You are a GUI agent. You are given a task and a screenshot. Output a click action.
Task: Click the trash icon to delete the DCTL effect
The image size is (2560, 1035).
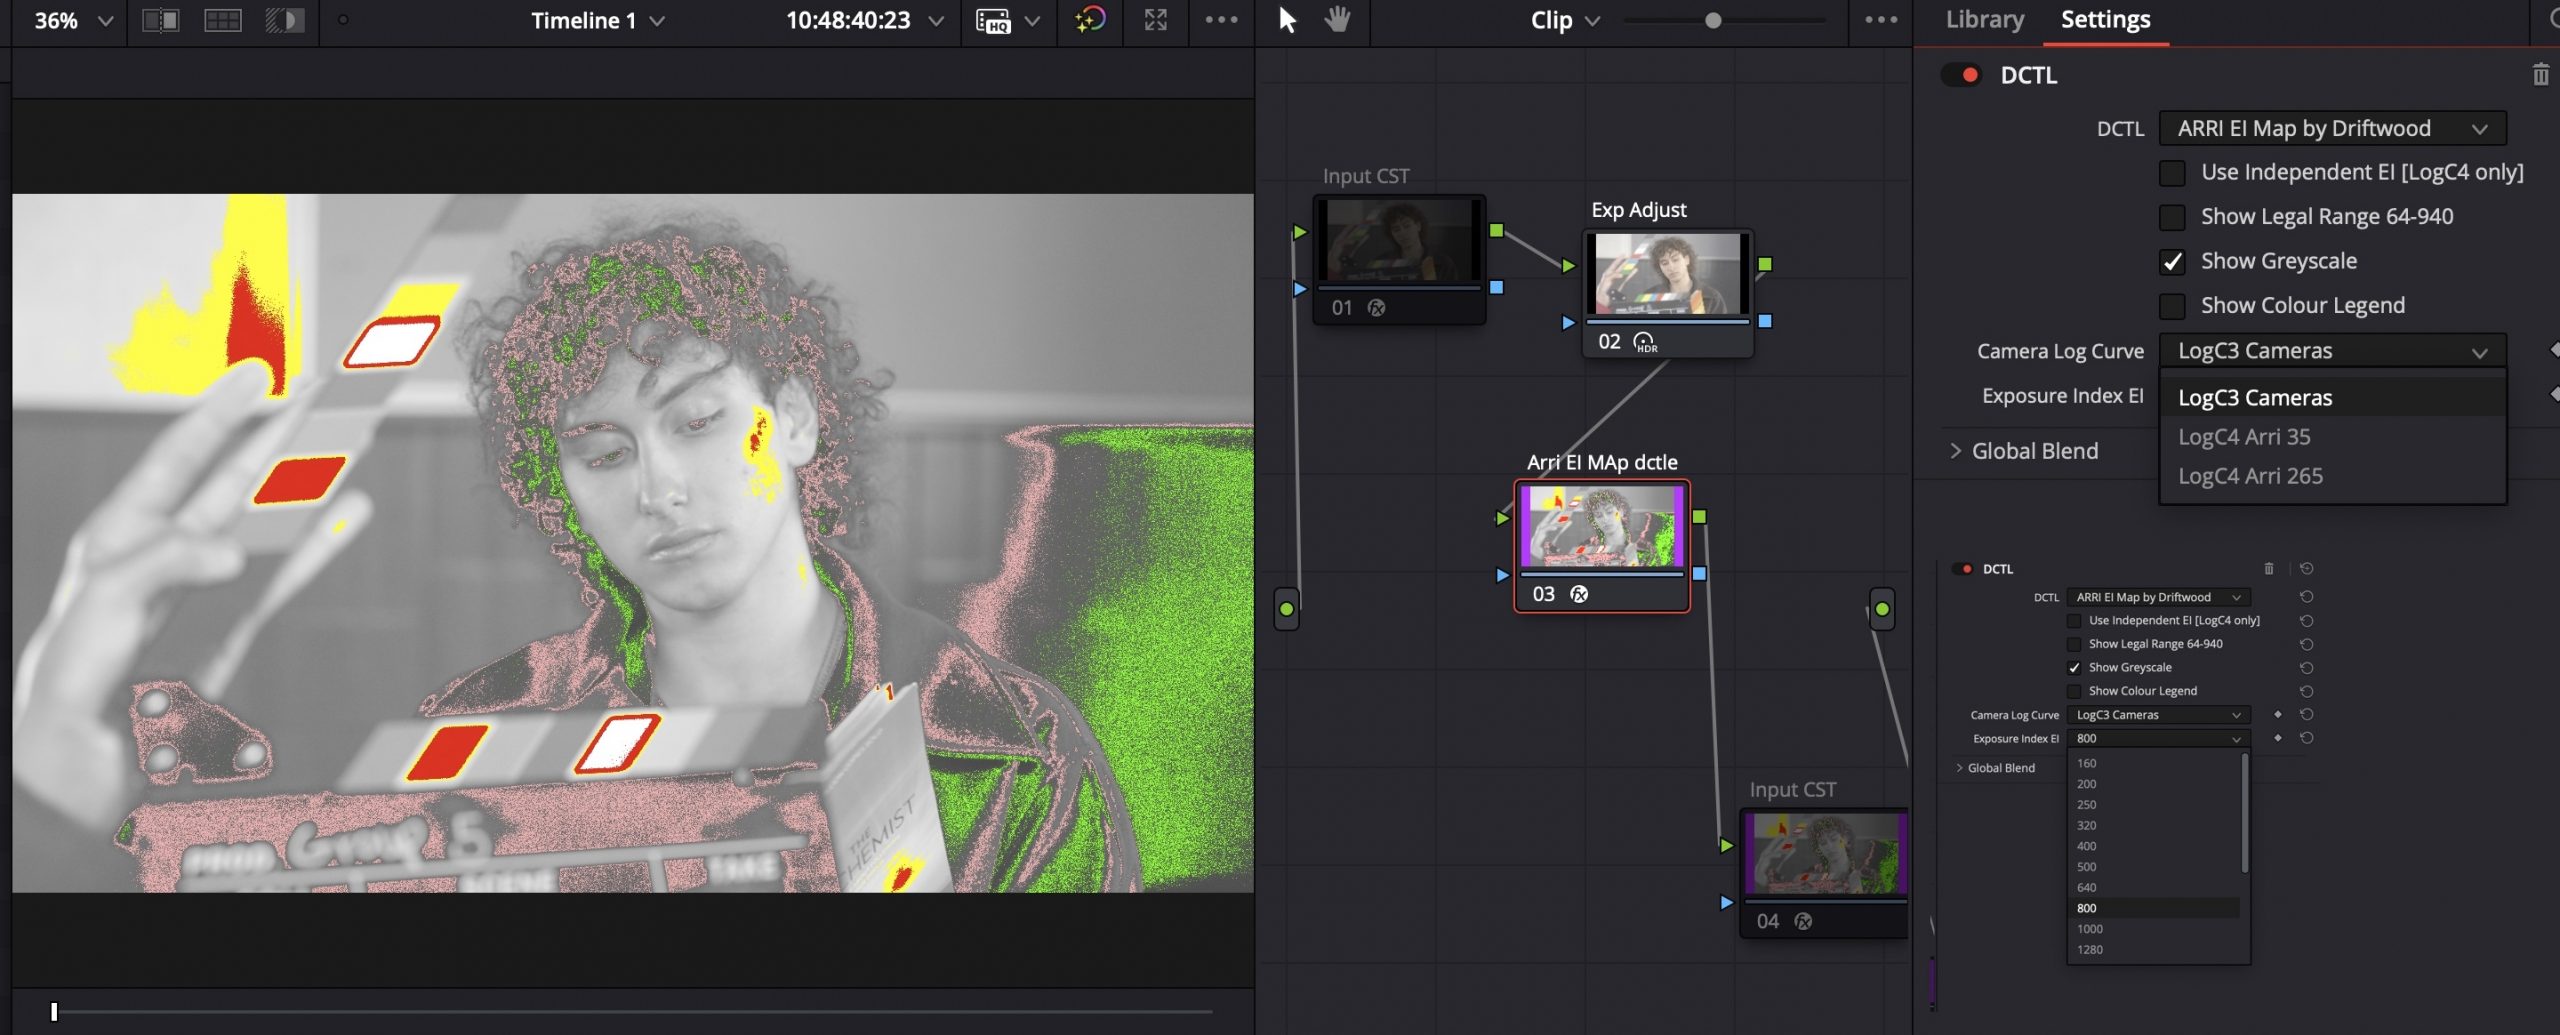(x=2541, y=75)
